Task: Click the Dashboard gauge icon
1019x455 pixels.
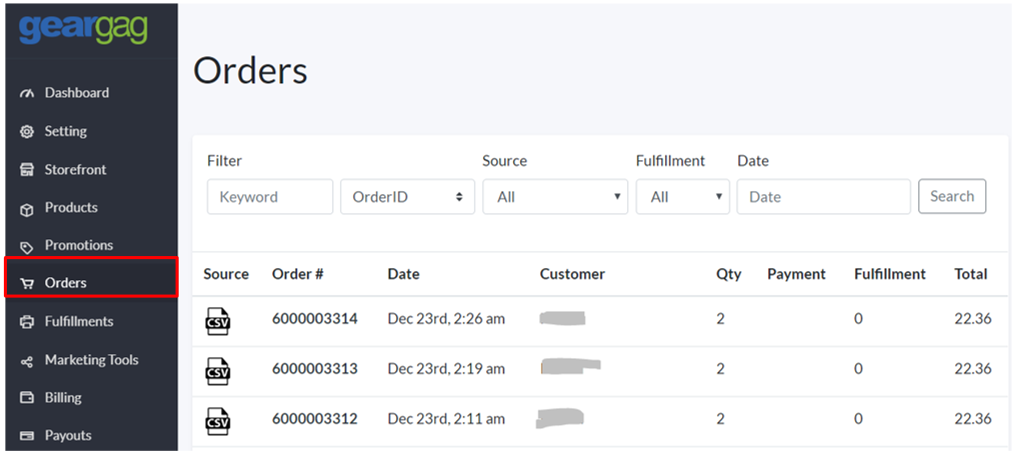Action: pos(27,93)
